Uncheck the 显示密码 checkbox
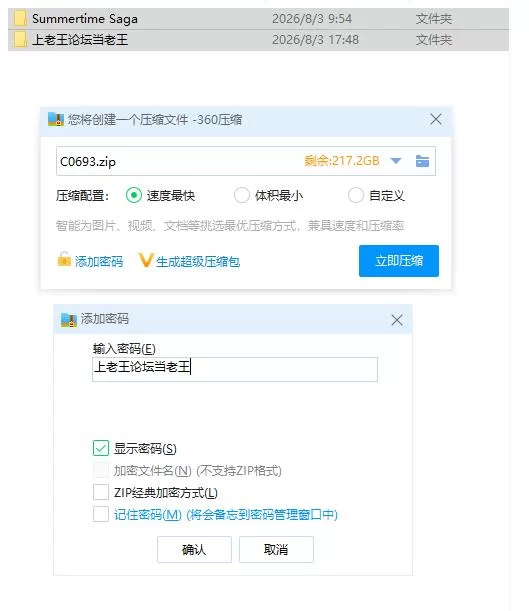The height and width of the screenshot is (611, 529). pos(101,448)
